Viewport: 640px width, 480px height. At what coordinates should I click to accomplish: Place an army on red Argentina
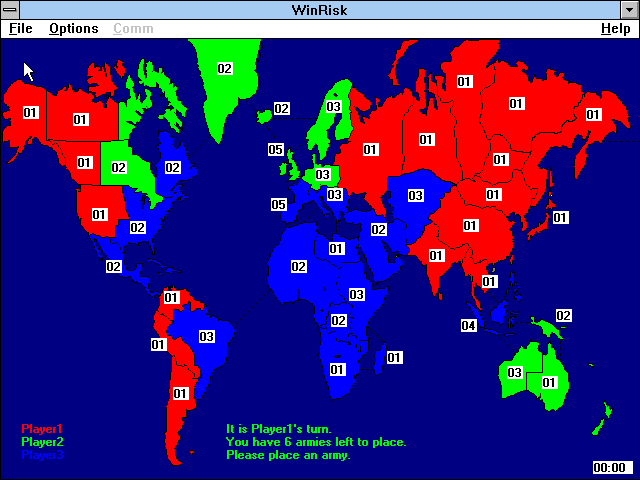pyautogui.click(x=180, y=393)
